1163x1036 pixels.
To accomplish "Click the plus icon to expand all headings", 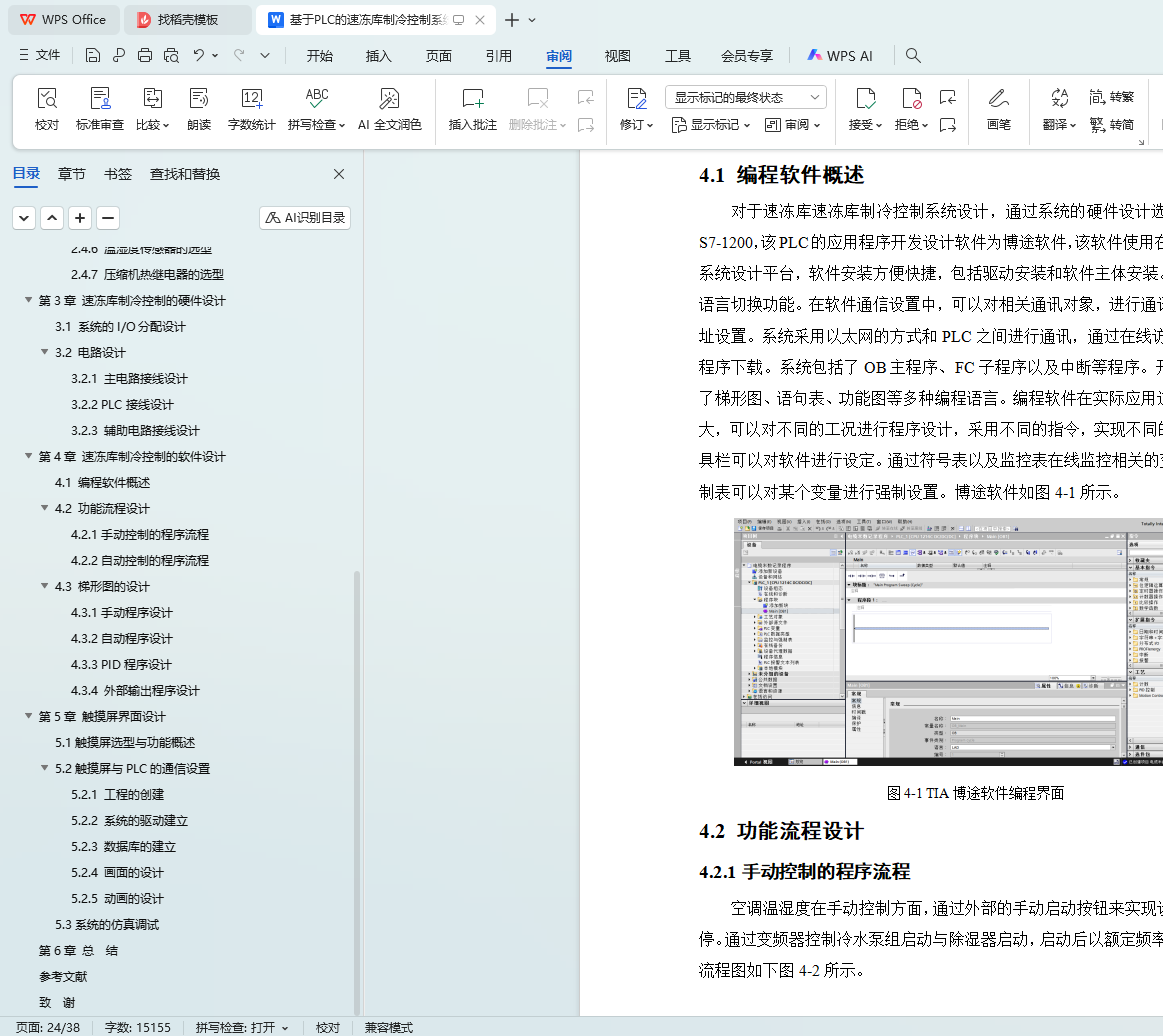I will (x=80, y=218).
